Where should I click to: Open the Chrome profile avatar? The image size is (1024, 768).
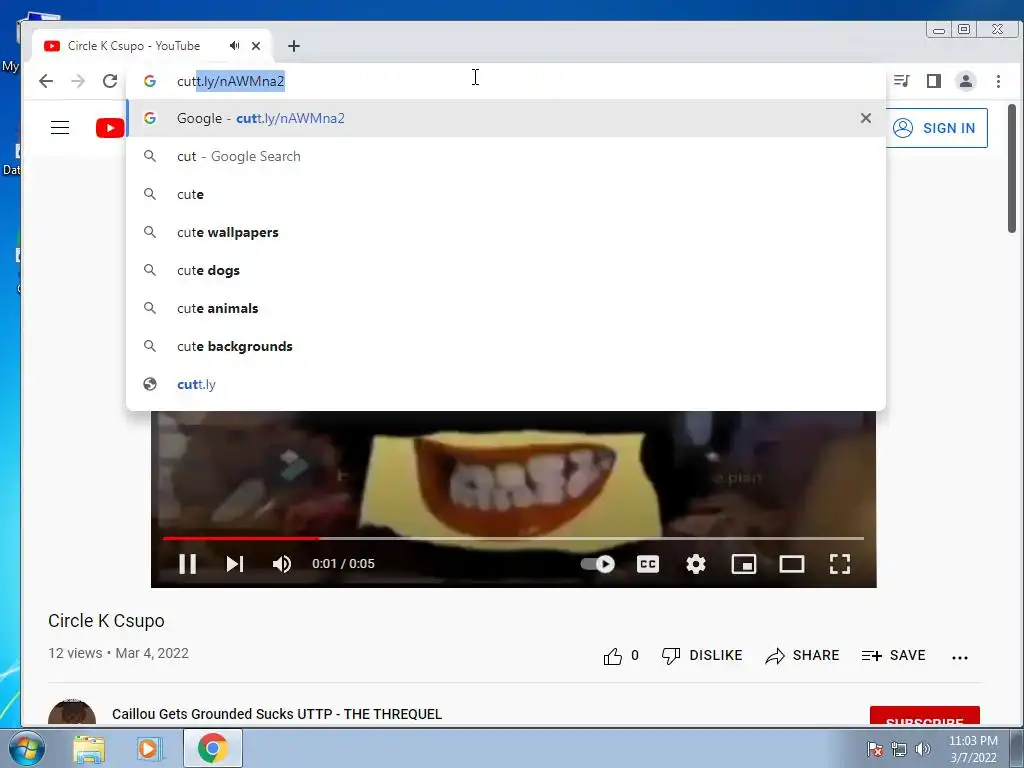[x=966, y=81]
